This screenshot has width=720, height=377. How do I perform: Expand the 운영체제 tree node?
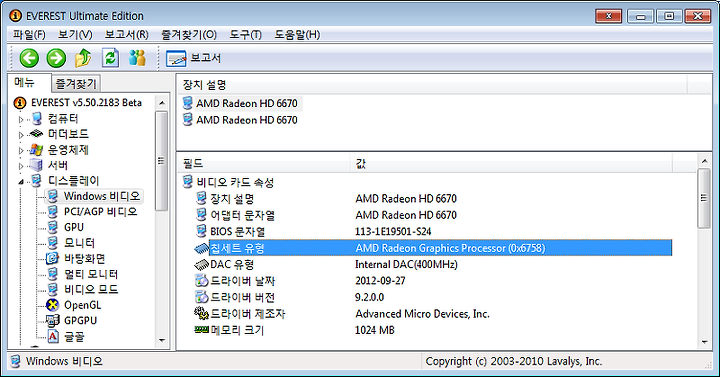click(x=21, y=151)
